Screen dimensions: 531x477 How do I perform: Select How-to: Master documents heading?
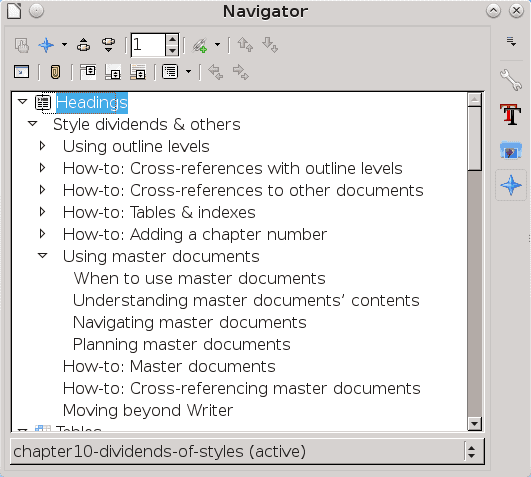[x=169, y=367]
